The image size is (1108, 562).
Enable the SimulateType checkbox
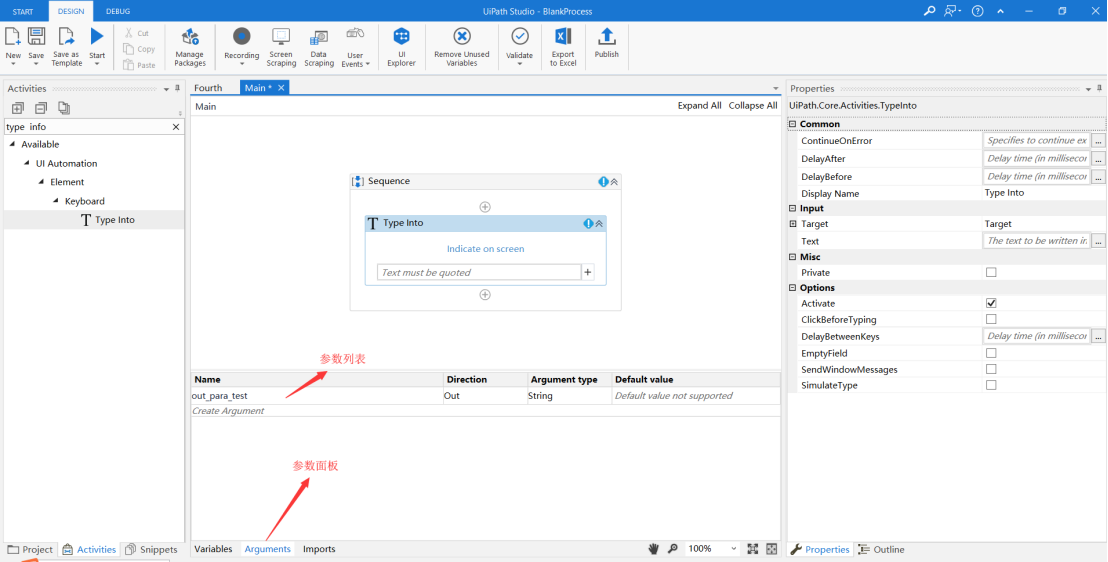coord(991,385)
